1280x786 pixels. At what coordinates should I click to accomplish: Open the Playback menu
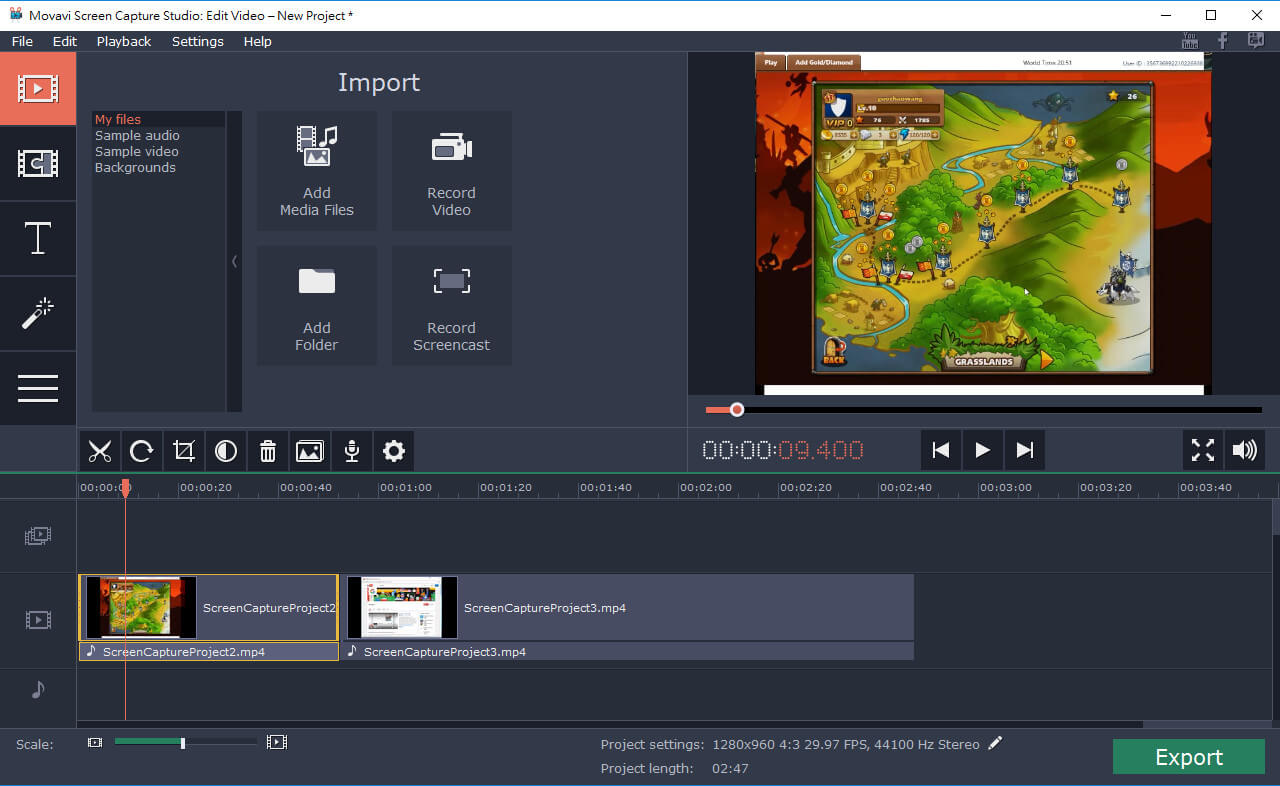[124, 41]
